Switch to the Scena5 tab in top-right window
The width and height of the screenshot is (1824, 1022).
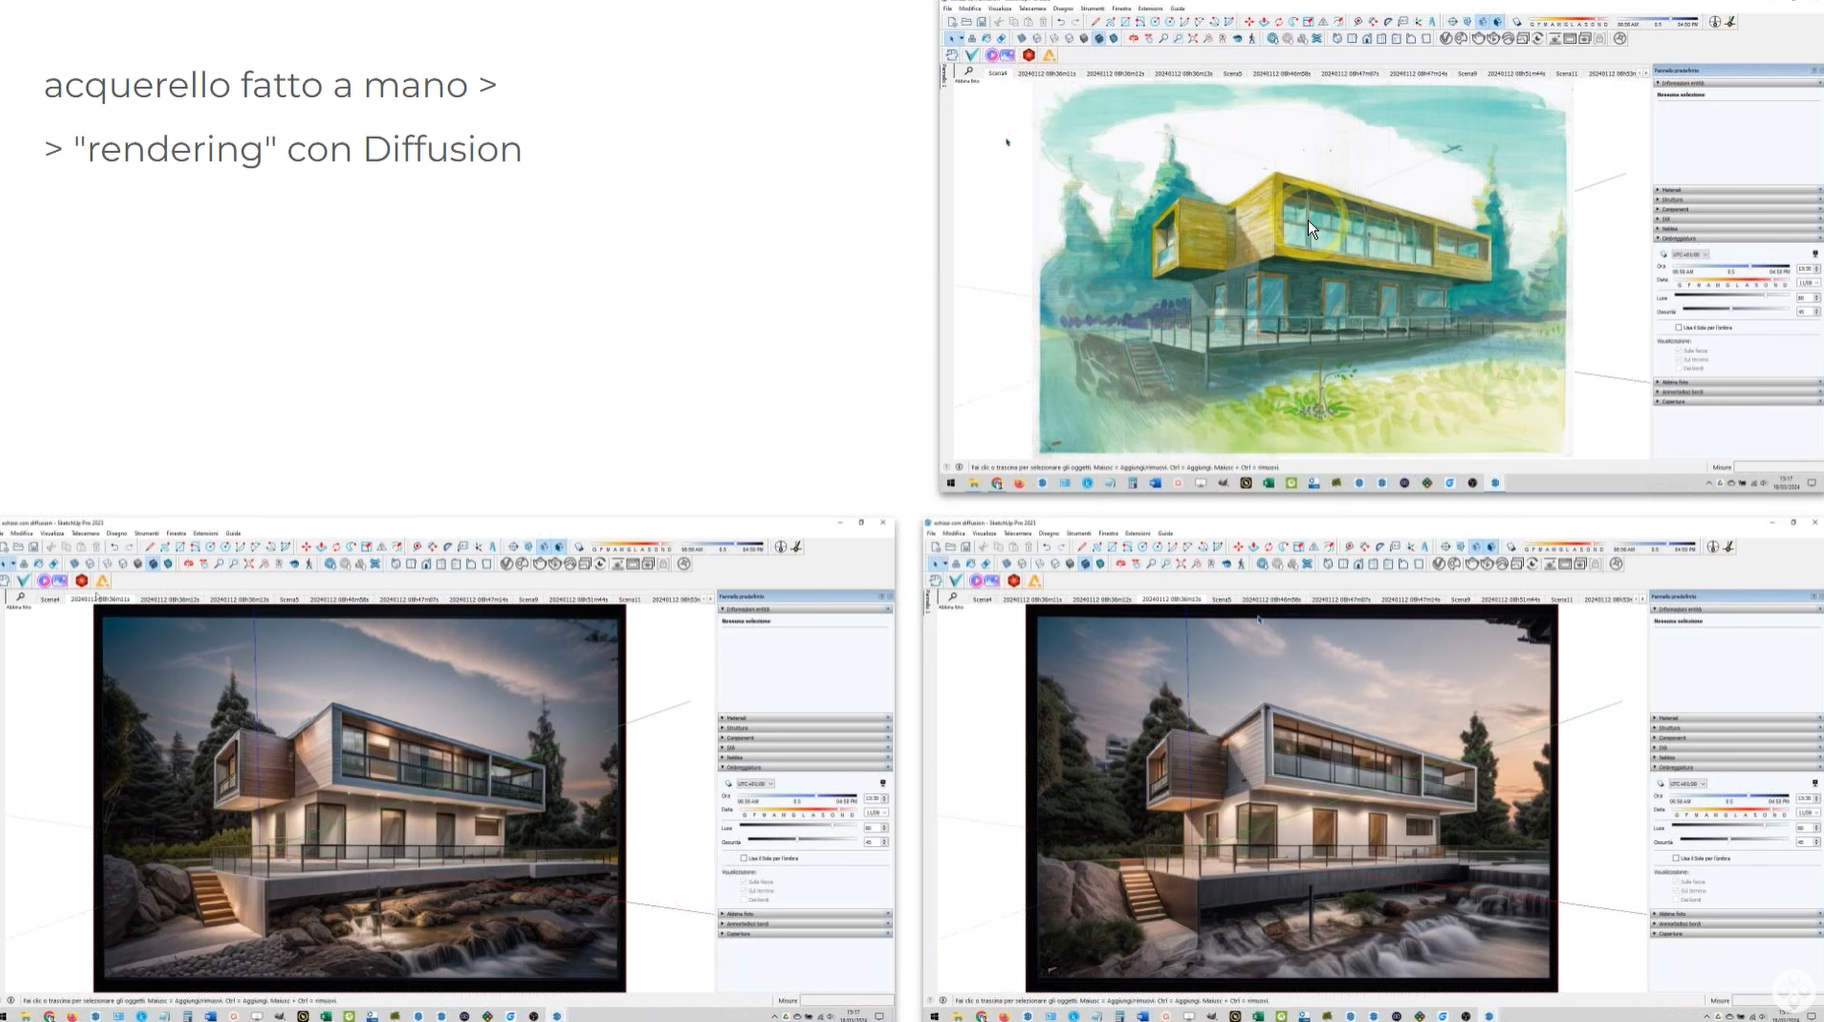click(x=1232, y=74)
